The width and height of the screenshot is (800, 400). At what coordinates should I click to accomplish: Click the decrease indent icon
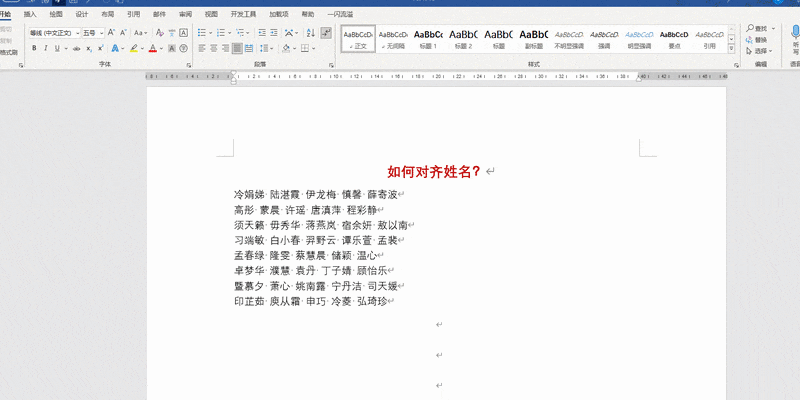pyautogui.click(x=262, y=33)
